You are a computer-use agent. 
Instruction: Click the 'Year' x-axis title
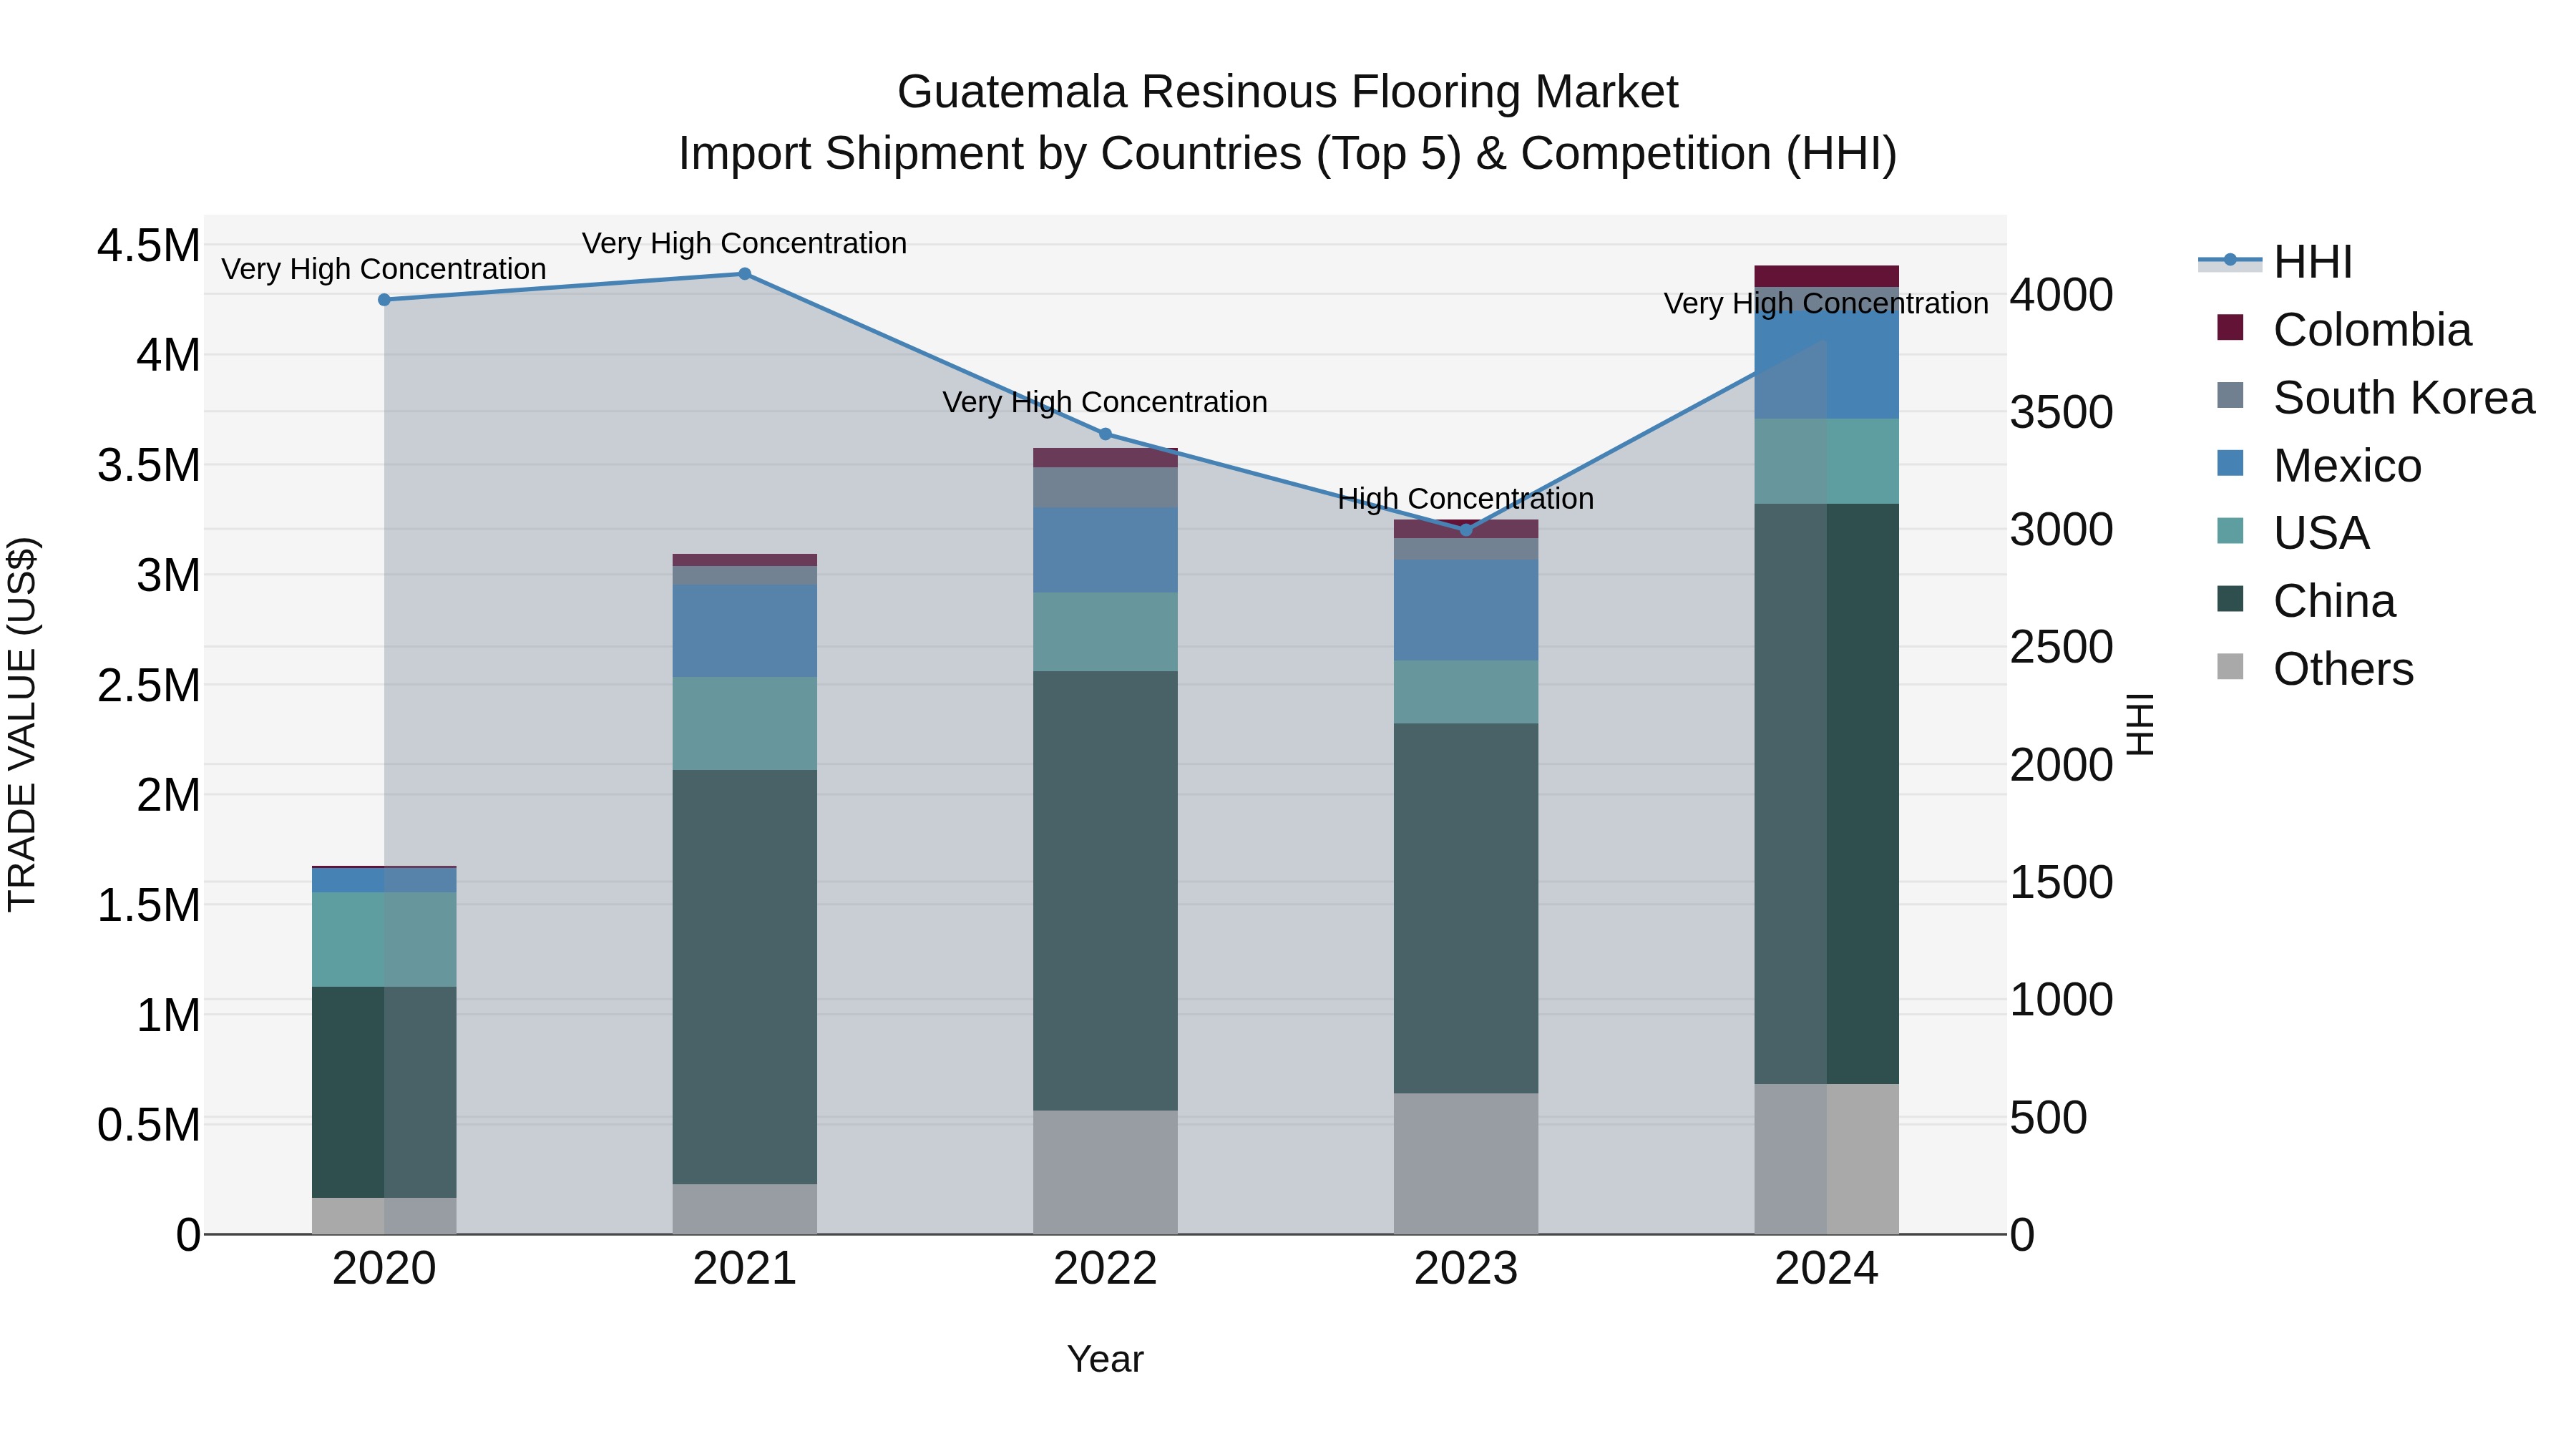[x=1105, y=1360]
